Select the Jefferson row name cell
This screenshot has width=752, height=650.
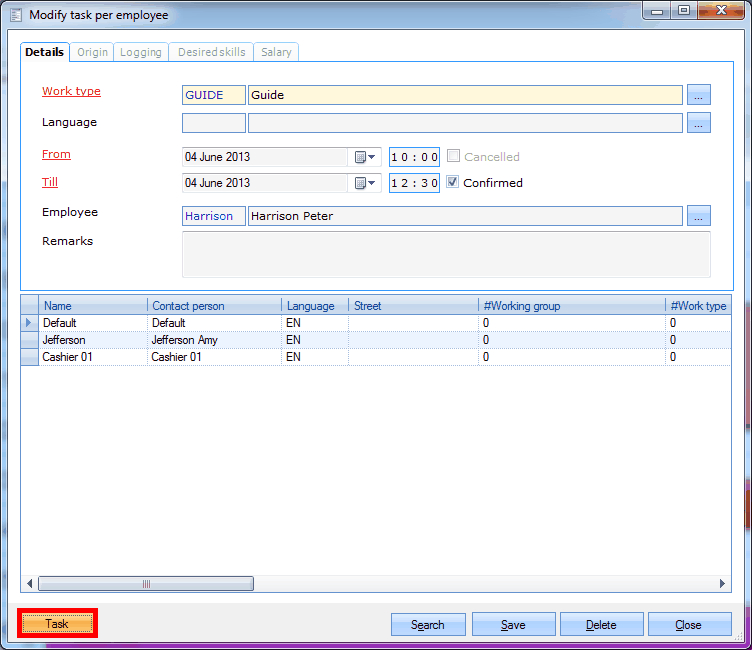click(x=93, y=340)
